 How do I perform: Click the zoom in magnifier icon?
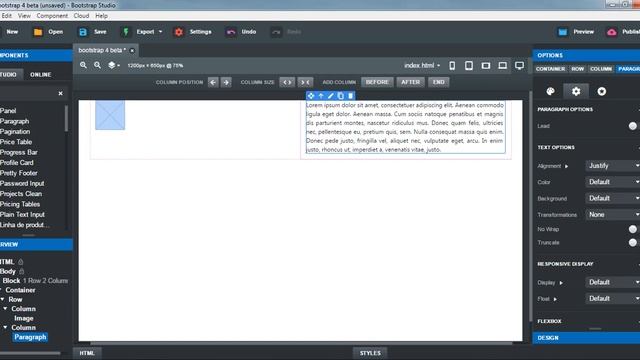click(83, 65)
